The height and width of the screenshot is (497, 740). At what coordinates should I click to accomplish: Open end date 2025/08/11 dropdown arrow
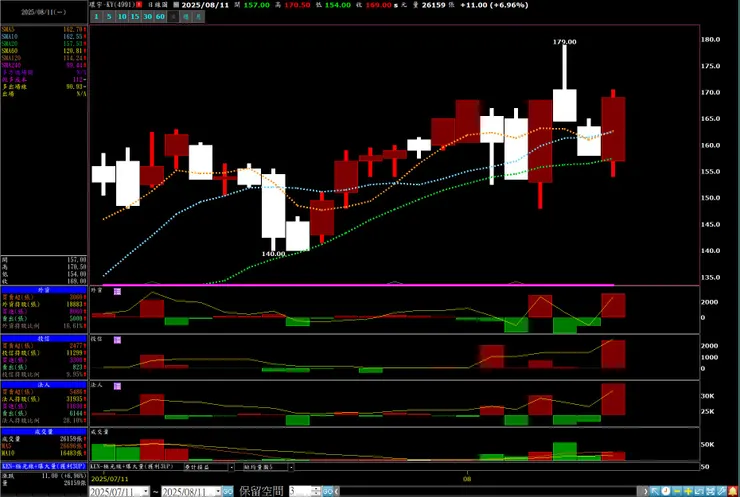tap(218, 491)
